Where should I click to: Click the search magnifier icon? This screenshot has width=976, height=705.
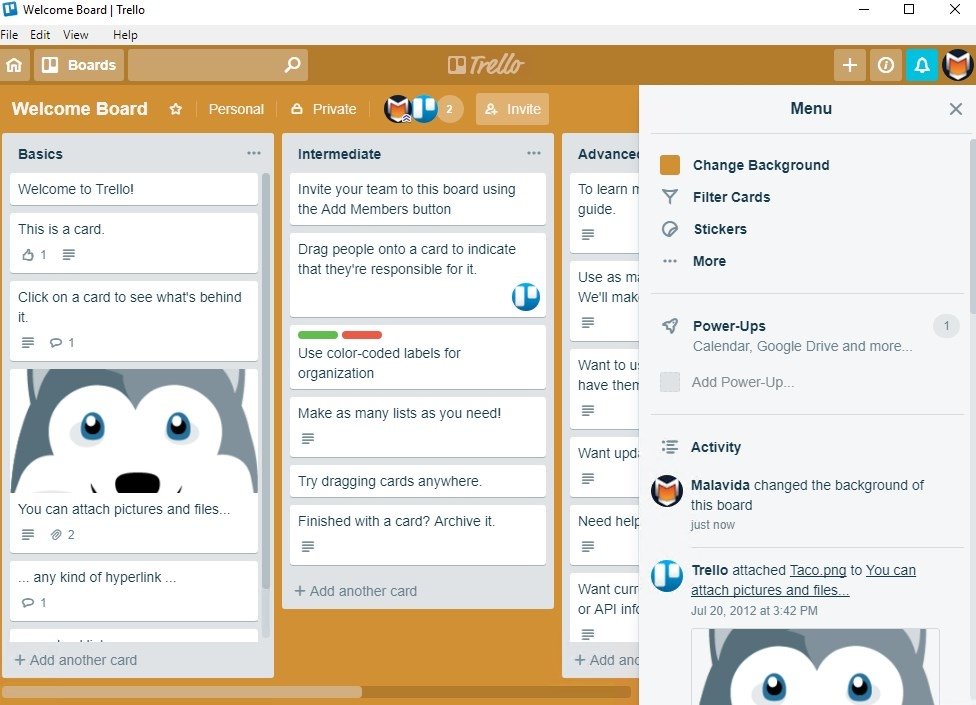click(292, 65)
